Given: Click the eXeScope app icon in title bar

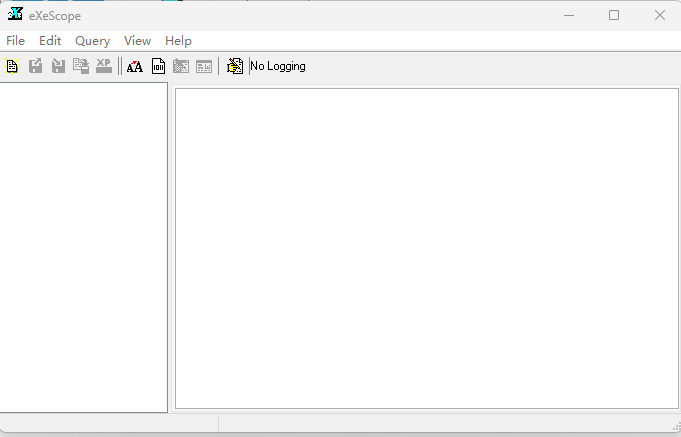Looking at the screenshot, I should pos(15,14).
